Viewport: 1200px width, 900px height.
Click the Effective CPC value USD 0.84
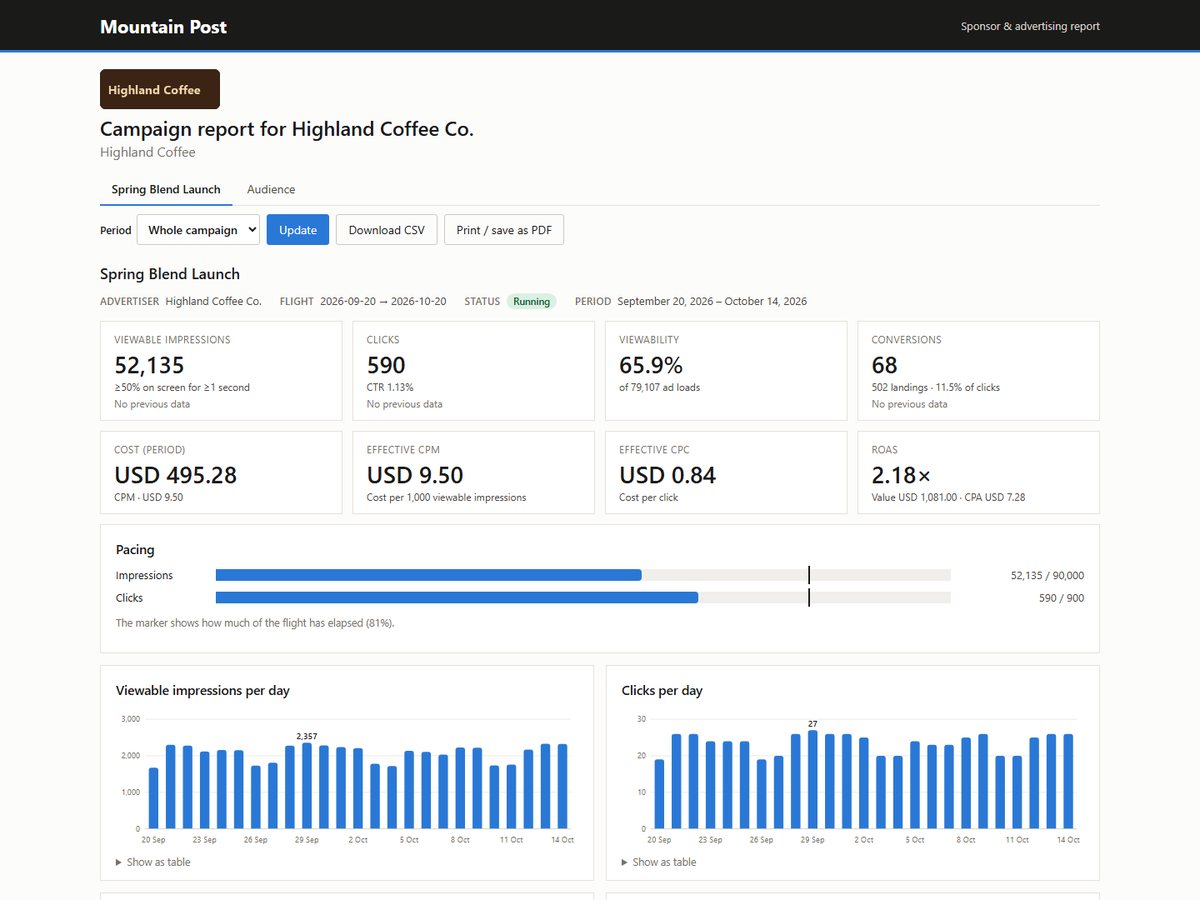[668, 475]
